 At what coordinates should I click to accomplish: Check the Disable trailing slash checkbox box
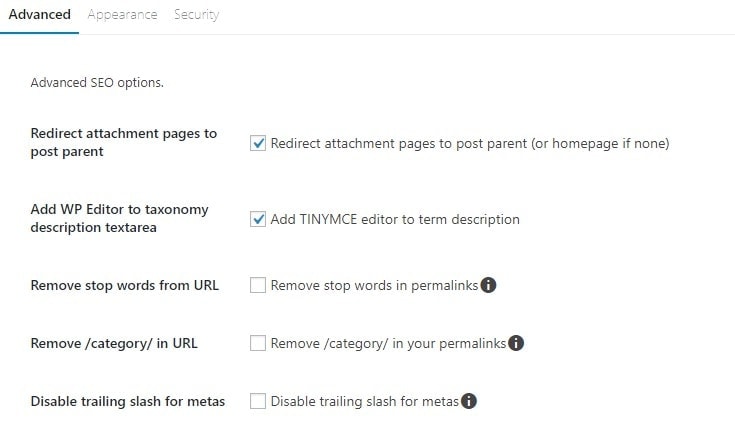pyautogui.click(x=258, y=401)
